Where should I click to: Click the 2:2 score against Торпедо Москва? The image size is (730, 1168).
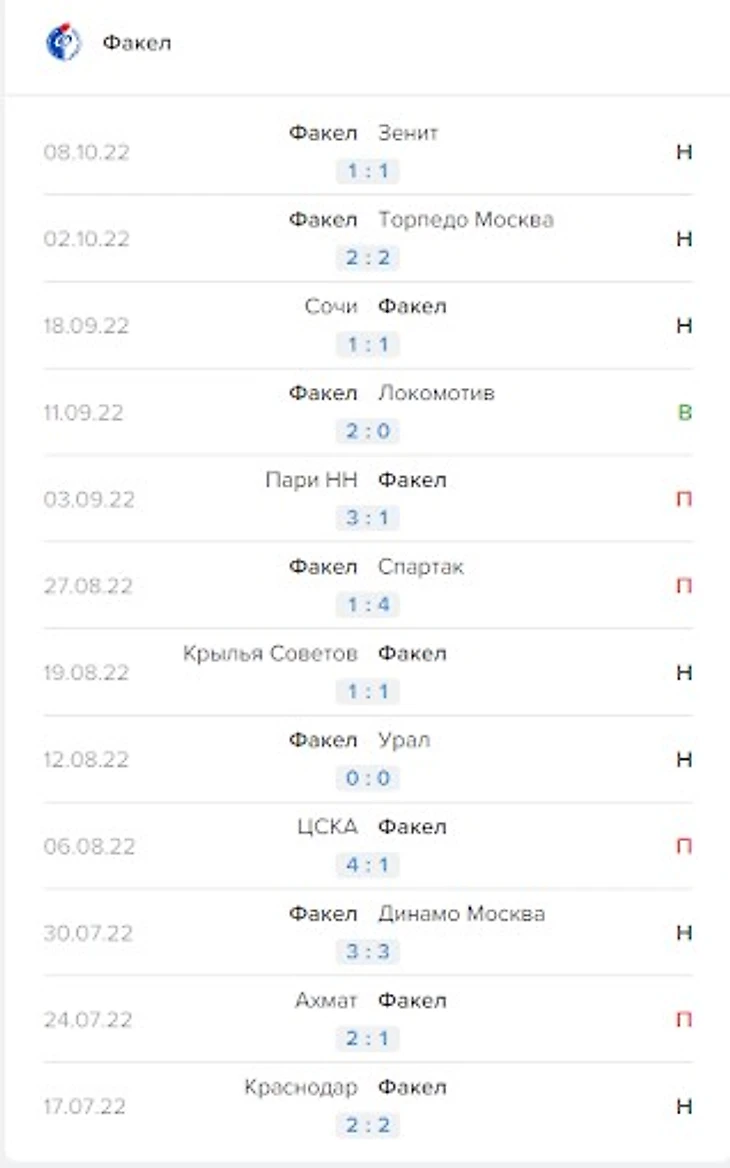(367, 258)
